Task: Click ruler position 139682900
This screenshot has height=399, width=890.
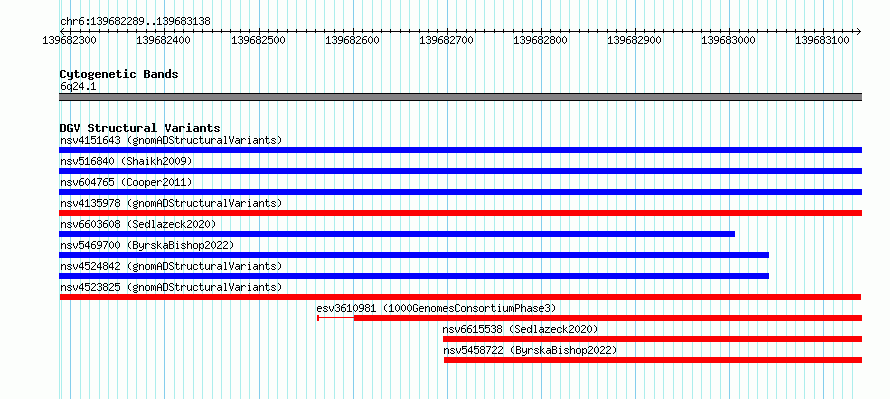Action: [x=635, y=40]
